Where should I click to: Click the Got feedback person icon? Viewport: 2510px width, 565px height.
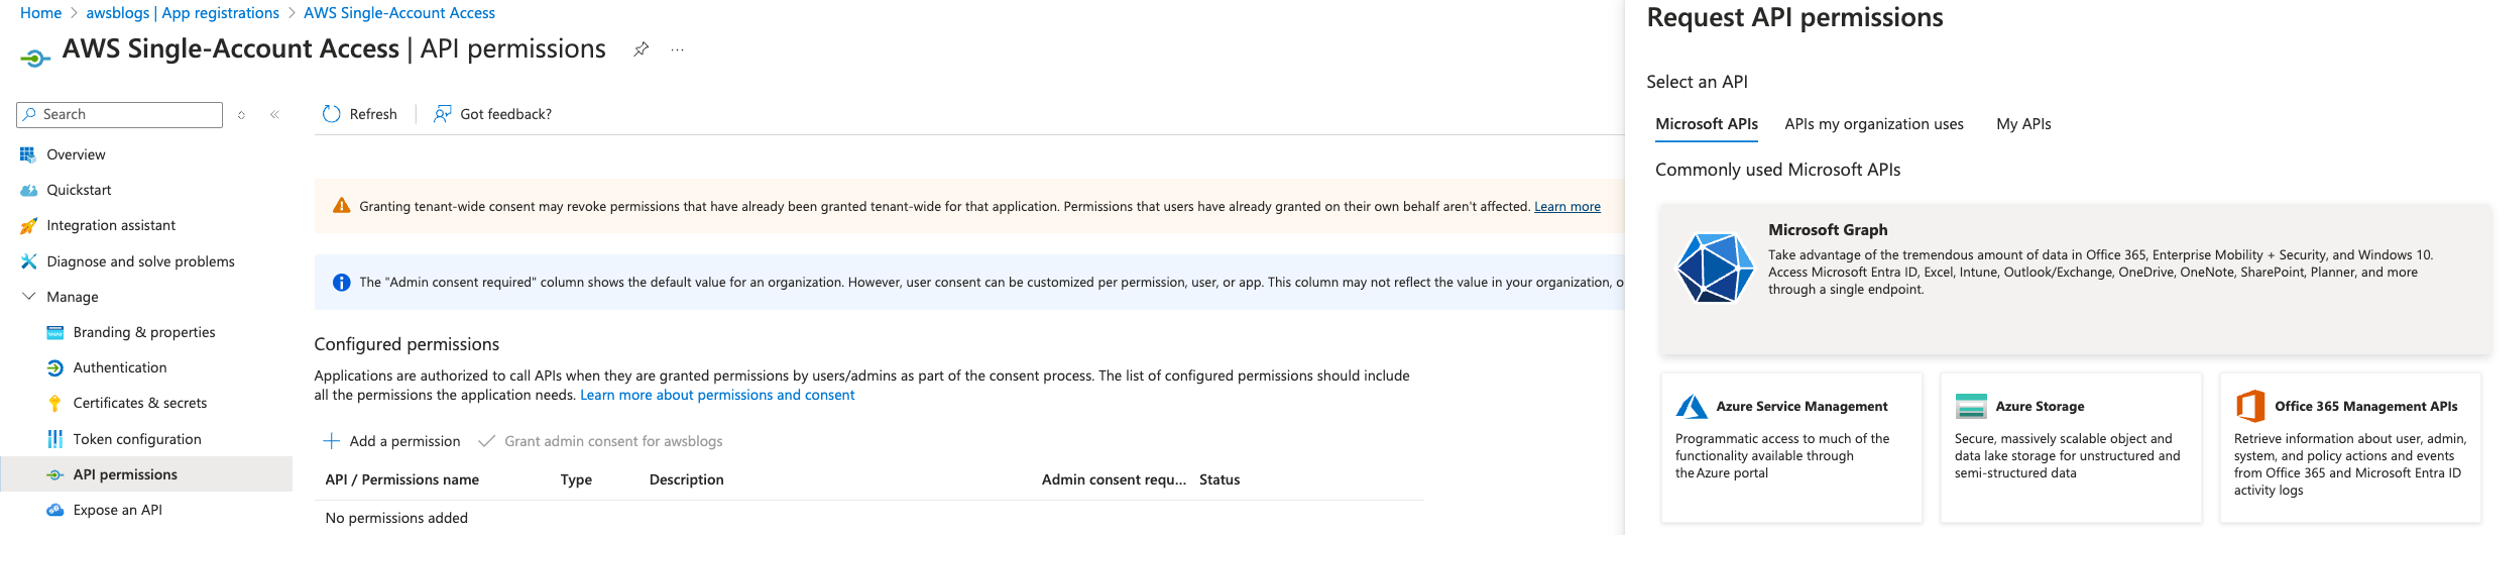click(x=442, y=114)
